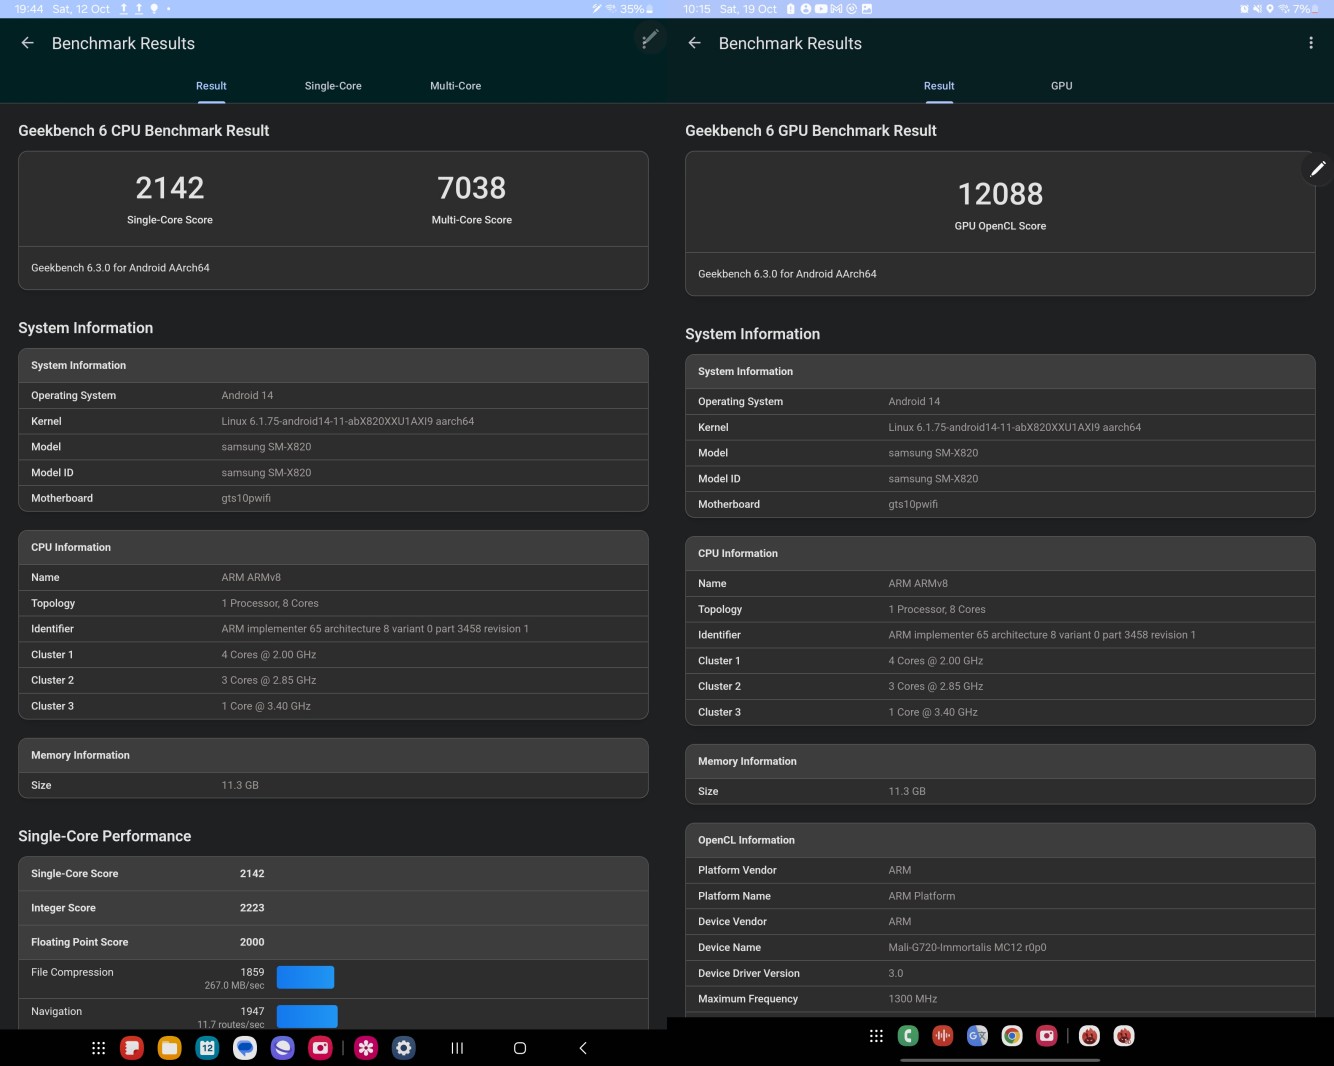Switch to the GPU tab
This screenshot has height=1066, width=1334.
1062,86
